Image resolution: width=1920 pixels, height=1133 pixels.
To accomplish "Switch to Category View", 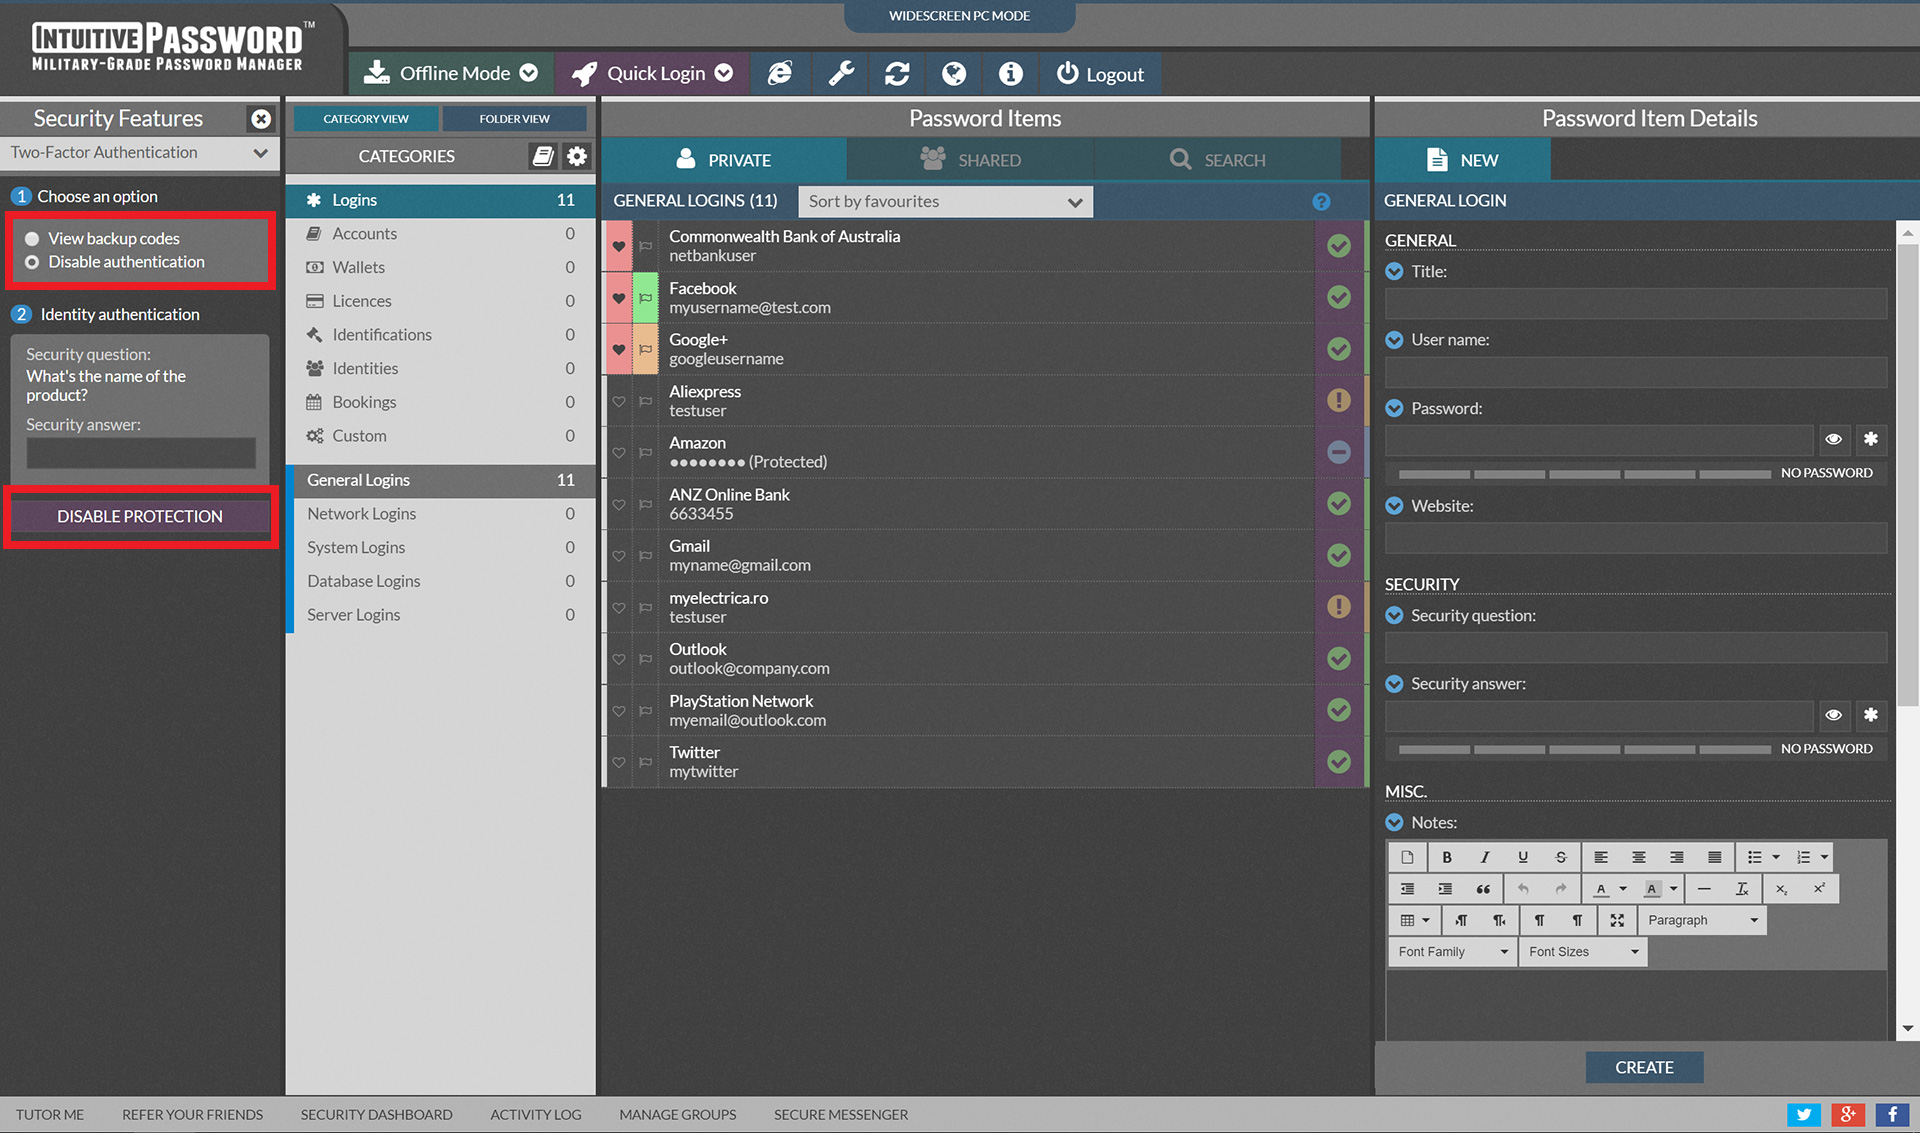I will click(366, 119).
